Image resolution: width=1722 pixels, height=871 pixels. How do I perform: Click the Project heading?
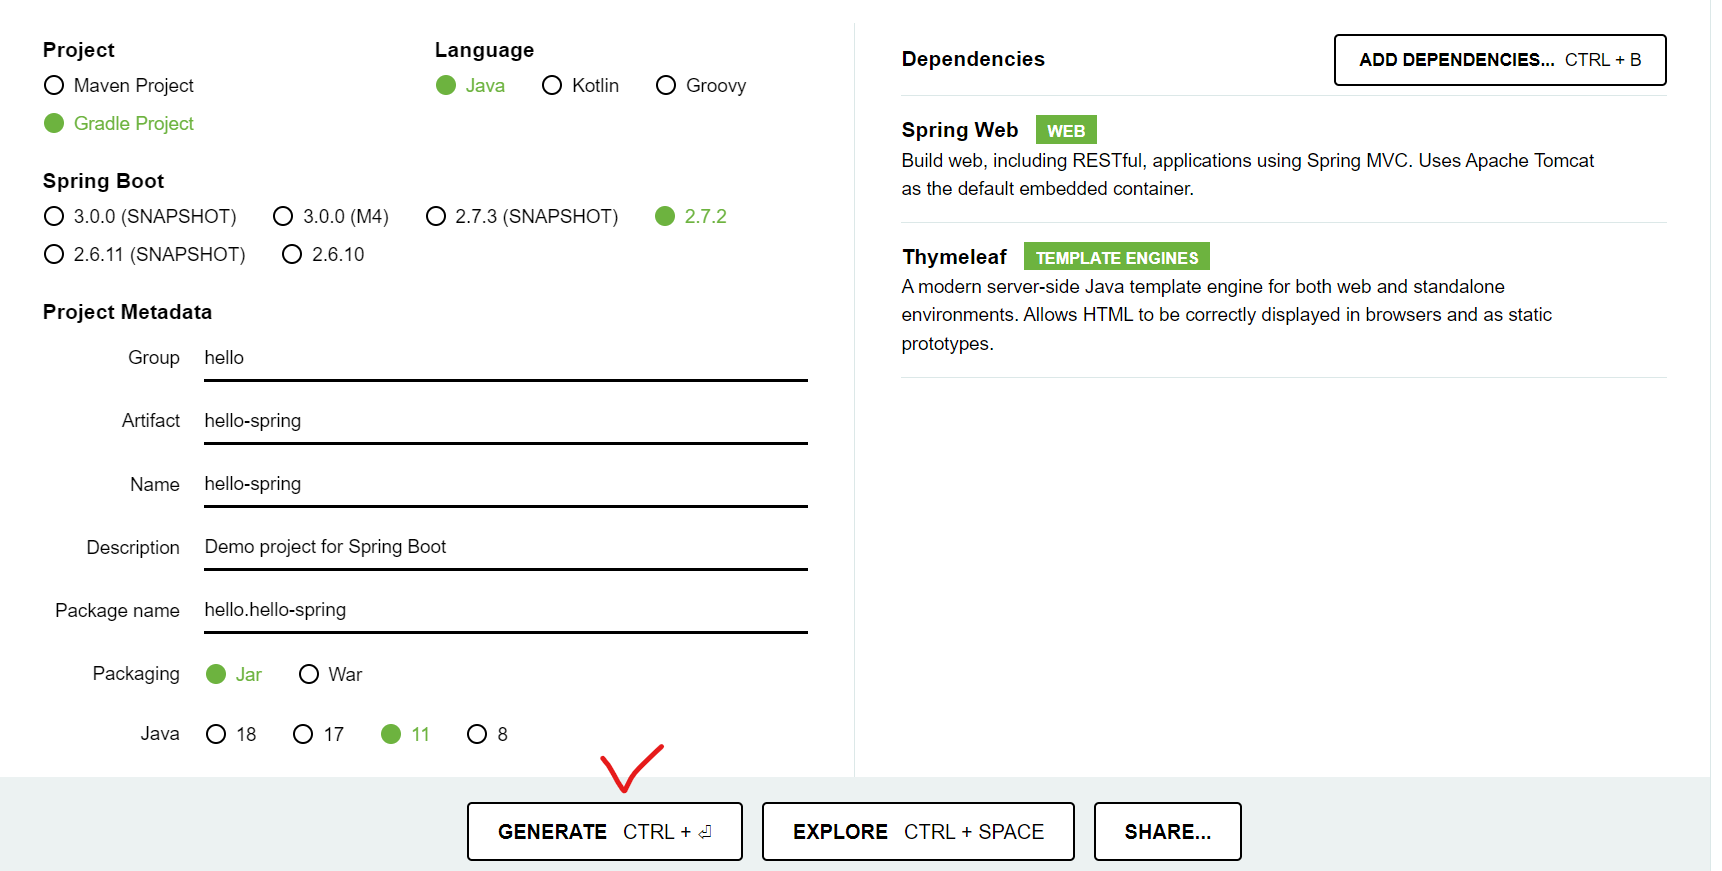pos(78,50)
